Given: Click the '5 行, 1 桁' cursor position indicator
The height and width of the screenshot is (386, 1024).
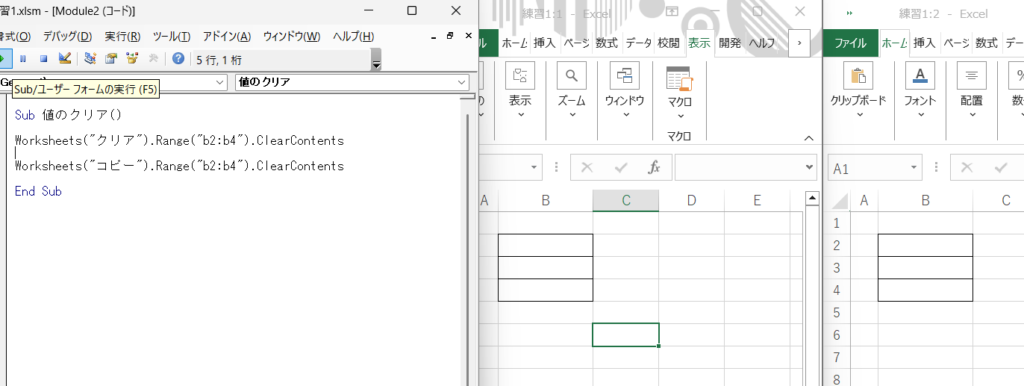Looking at the screenshot, I should tap(219, 60).
